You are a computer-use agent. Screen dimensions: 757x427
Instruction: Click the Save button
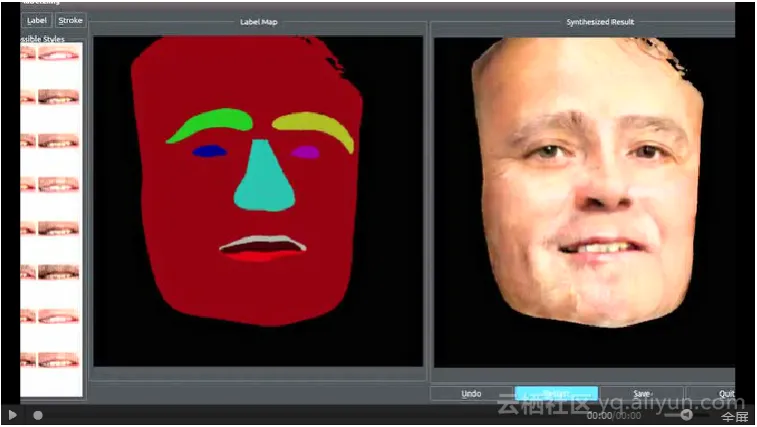click(x=642, y=394)
